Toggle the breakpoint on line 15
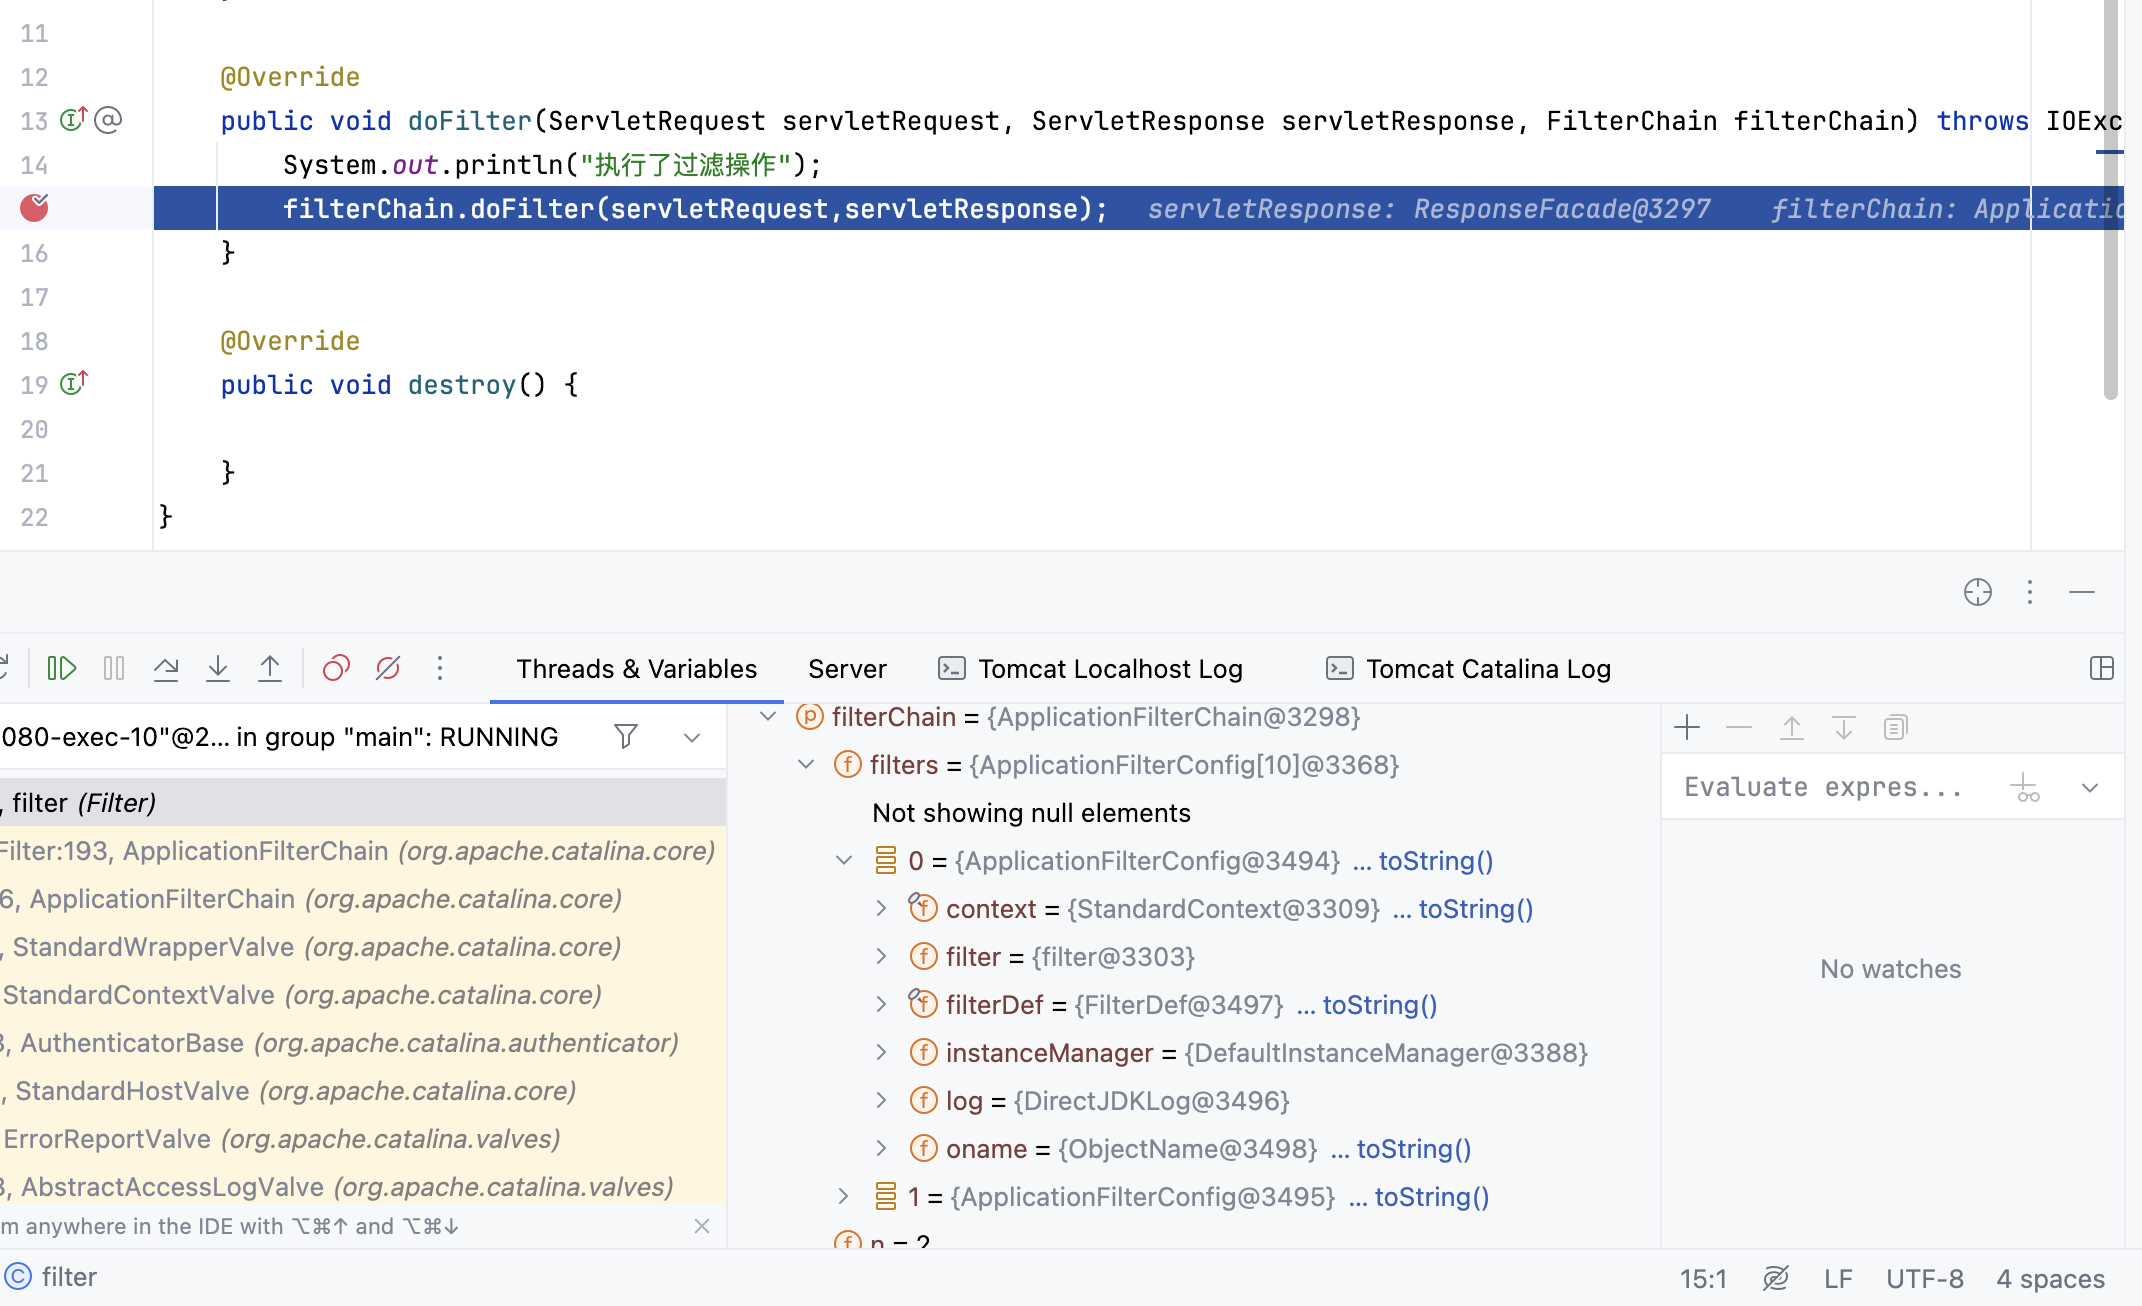Screen dimensions: 2142x1306 pyautogui.click(x=34, y=208)
